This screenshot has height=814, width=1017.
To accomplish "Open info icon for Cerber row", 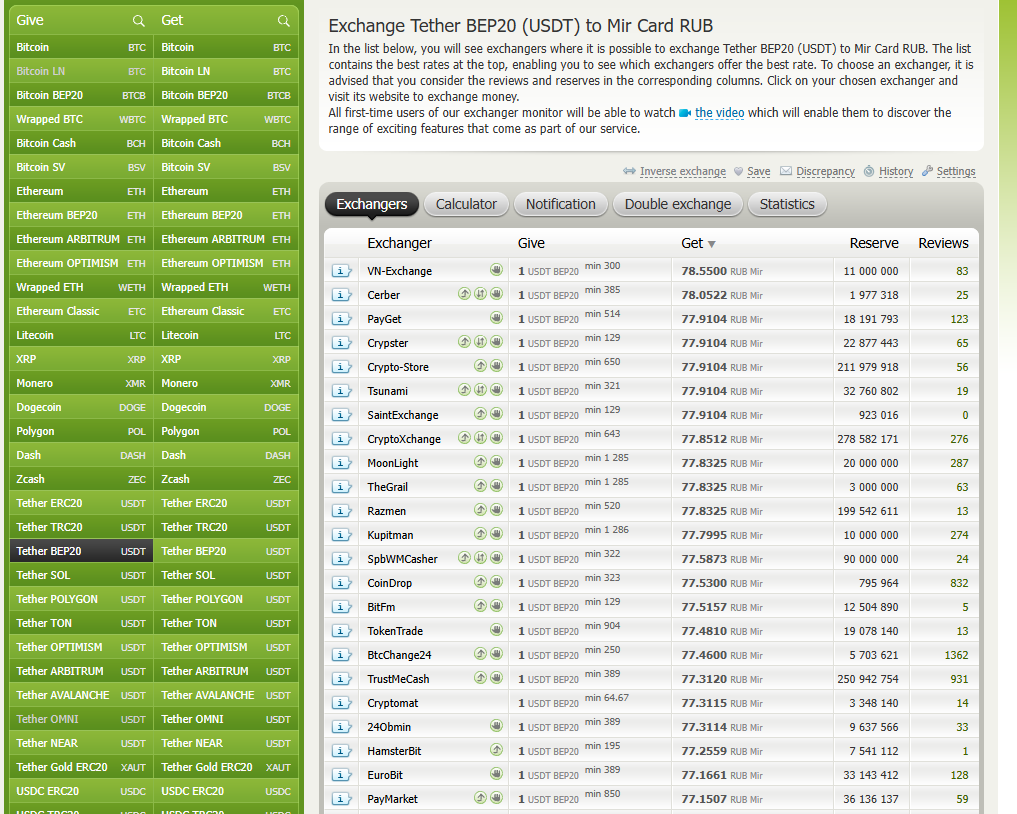I will click(x=341, y=295).
